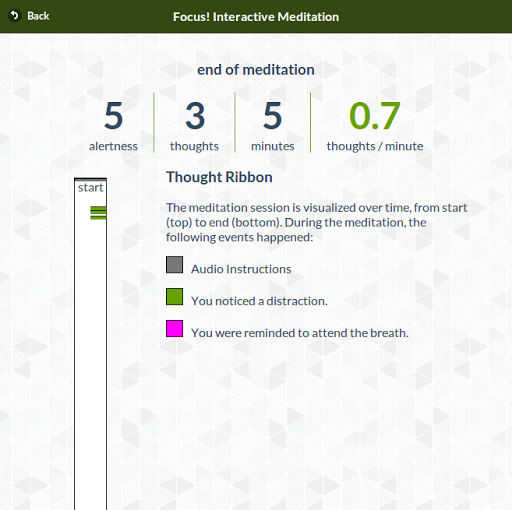Click the Focus! Interactive Meditation title
This screenshot has height=510, width=512.
click(256, 17)
